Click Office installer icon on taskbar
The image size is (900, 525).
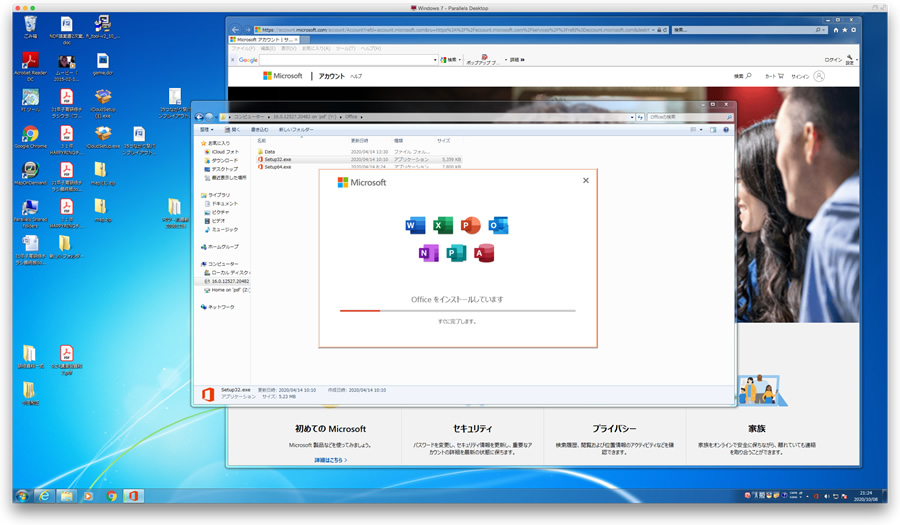tap(133, 496)
